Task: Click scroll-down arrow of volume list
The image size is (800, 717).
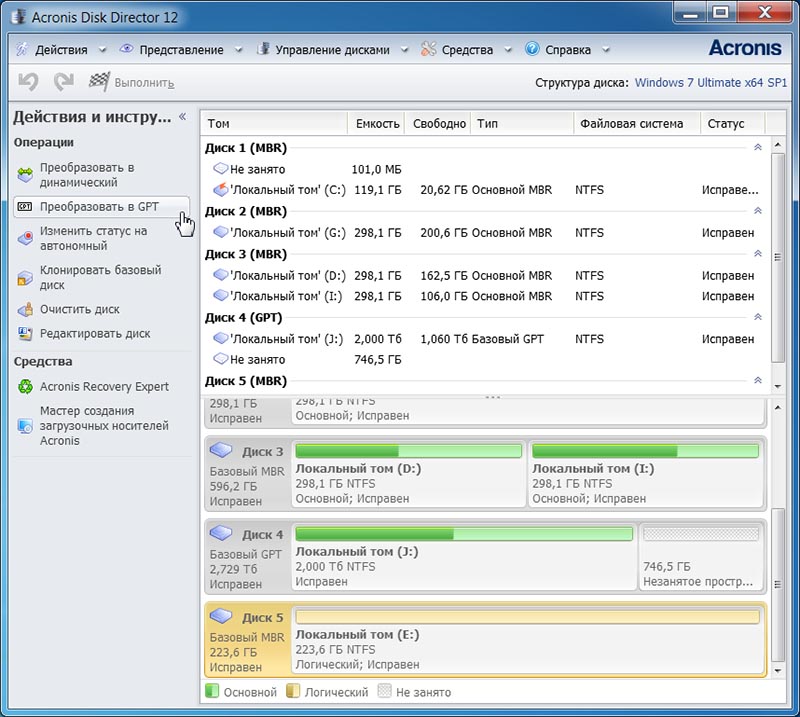Action: (778, 386)
